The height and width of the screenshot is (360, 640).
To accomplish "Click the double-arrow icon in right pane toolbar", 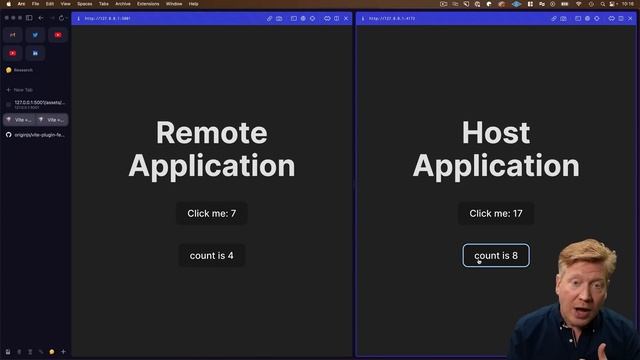I will coord(611,18).
